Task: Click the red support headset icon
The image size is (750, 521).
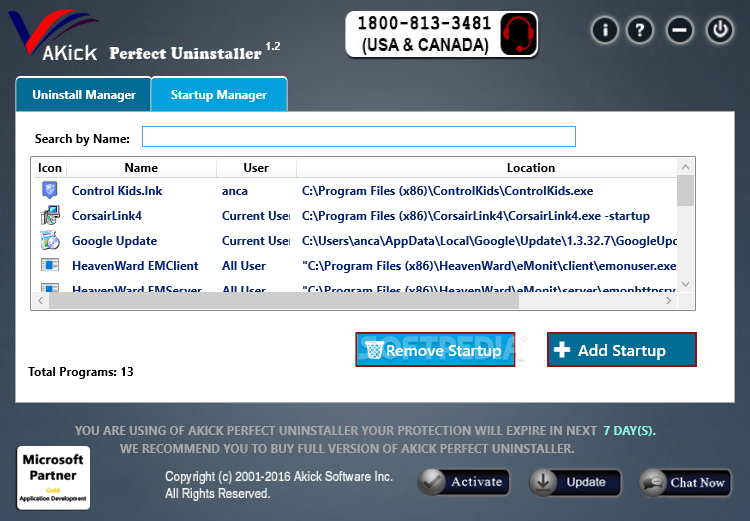Action: [518, 34]
